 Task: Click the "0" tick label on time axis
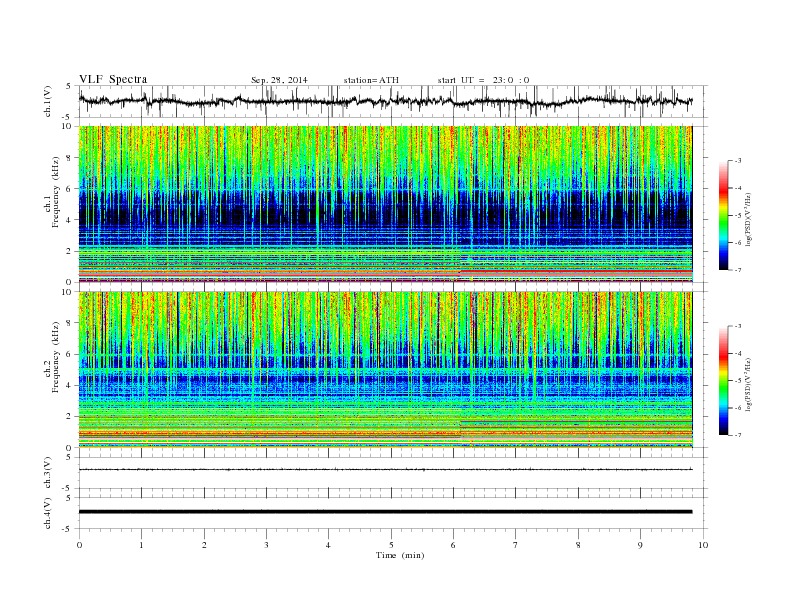pos(79,545)
